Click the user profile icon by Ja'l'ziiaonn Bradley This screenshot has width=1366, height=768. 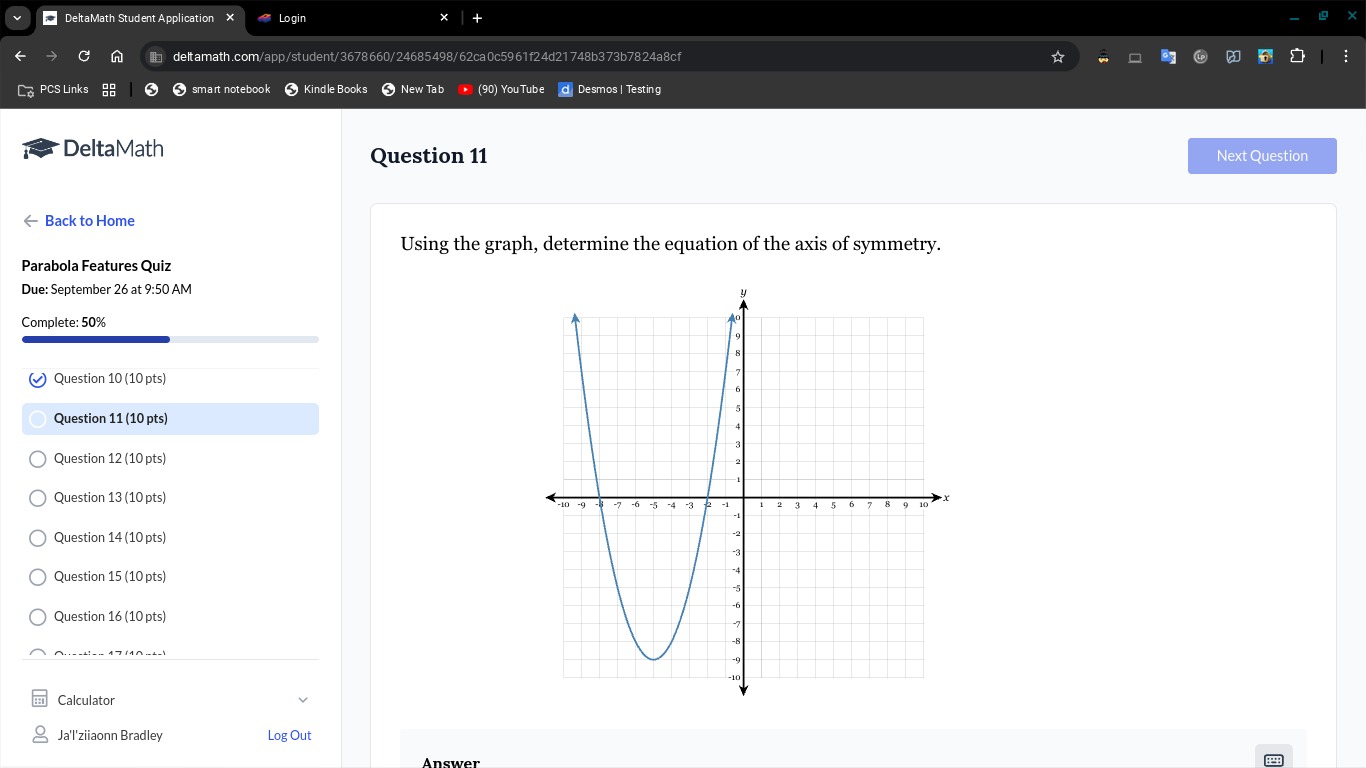[x=40, y=735]
